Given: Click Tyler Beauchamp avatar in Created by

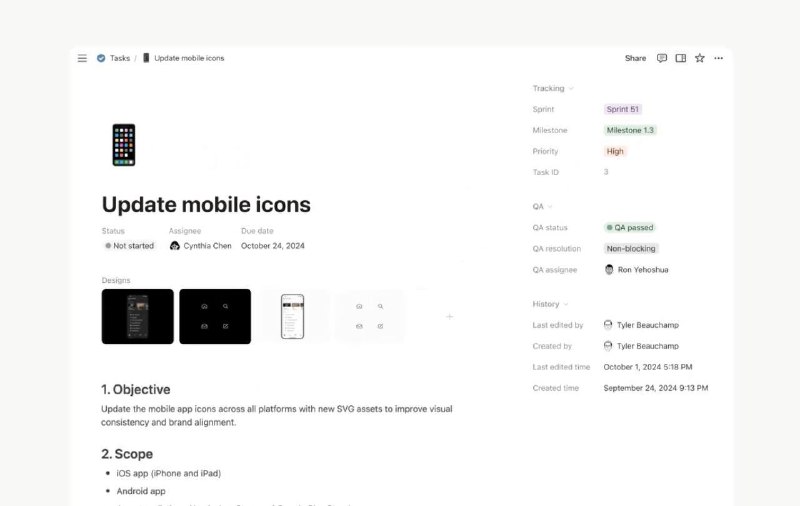Looking at the screenshot, I should click(608, 346).
